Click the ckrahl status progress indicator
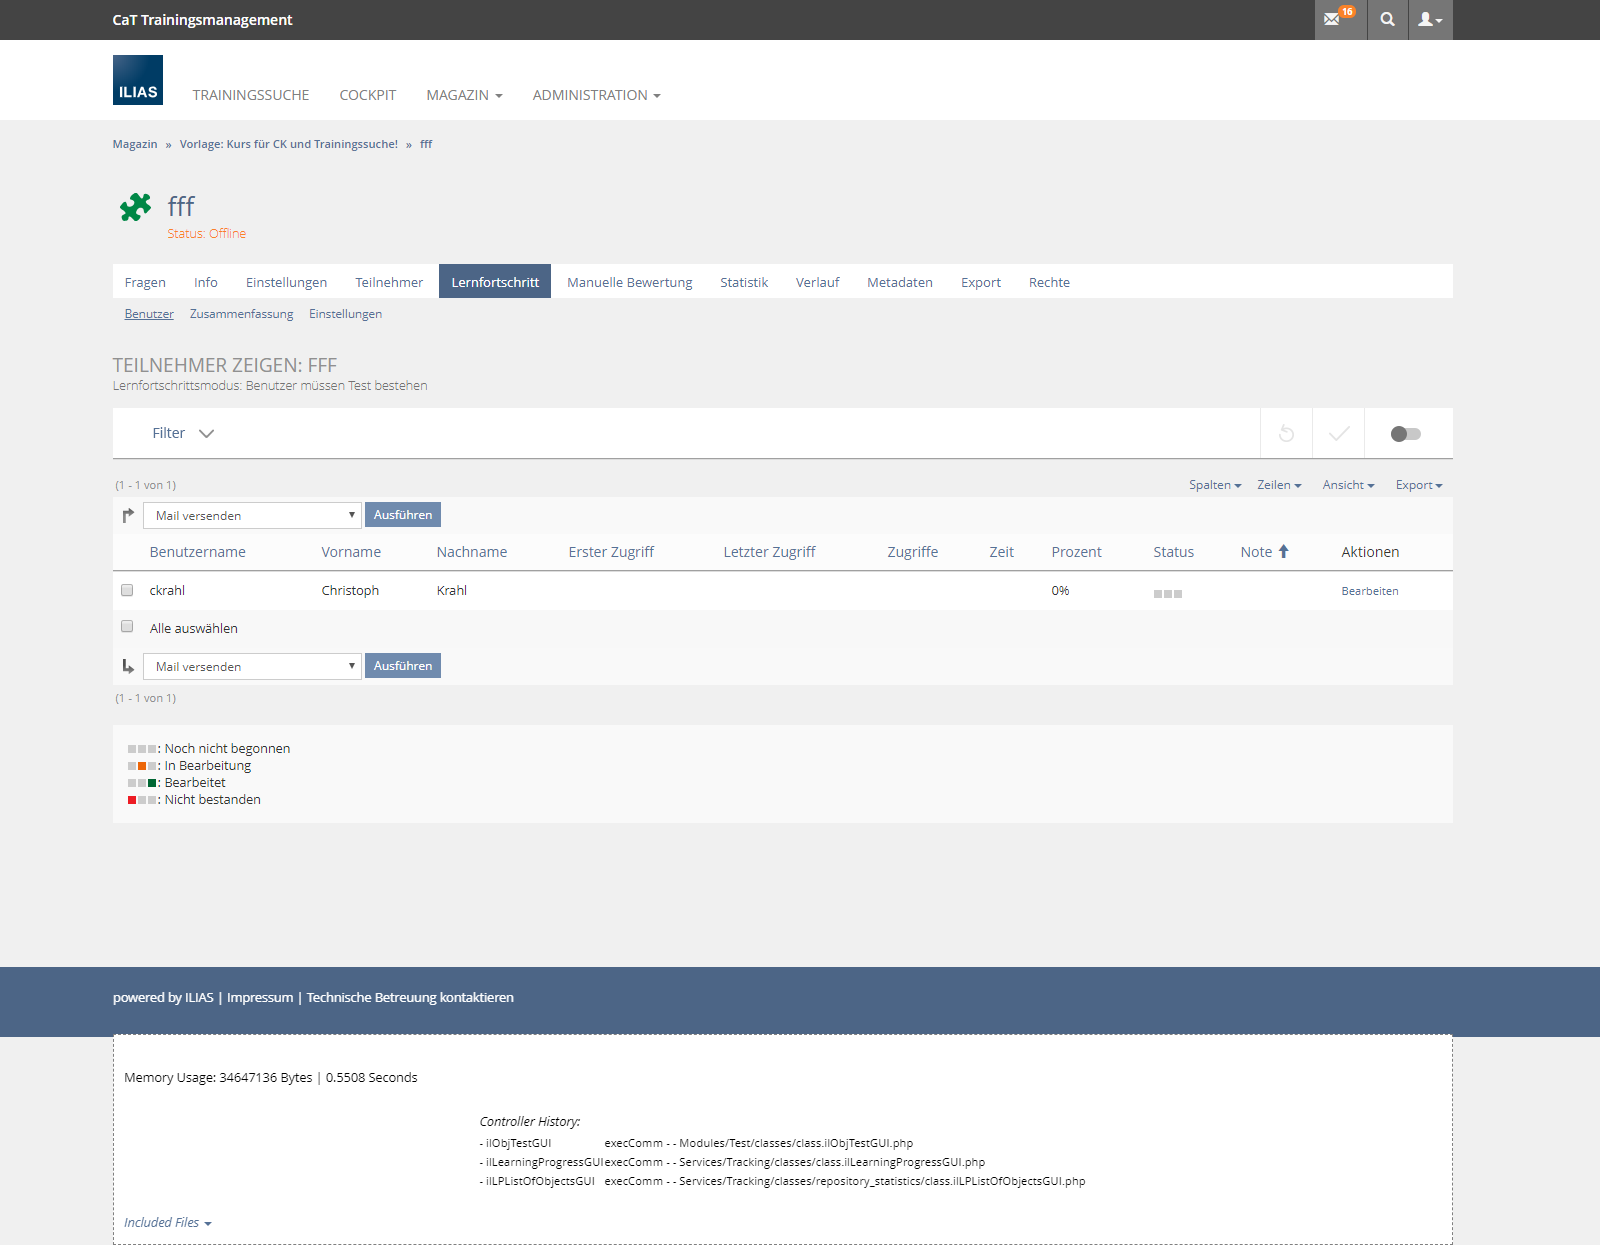 pos(1167,593)
